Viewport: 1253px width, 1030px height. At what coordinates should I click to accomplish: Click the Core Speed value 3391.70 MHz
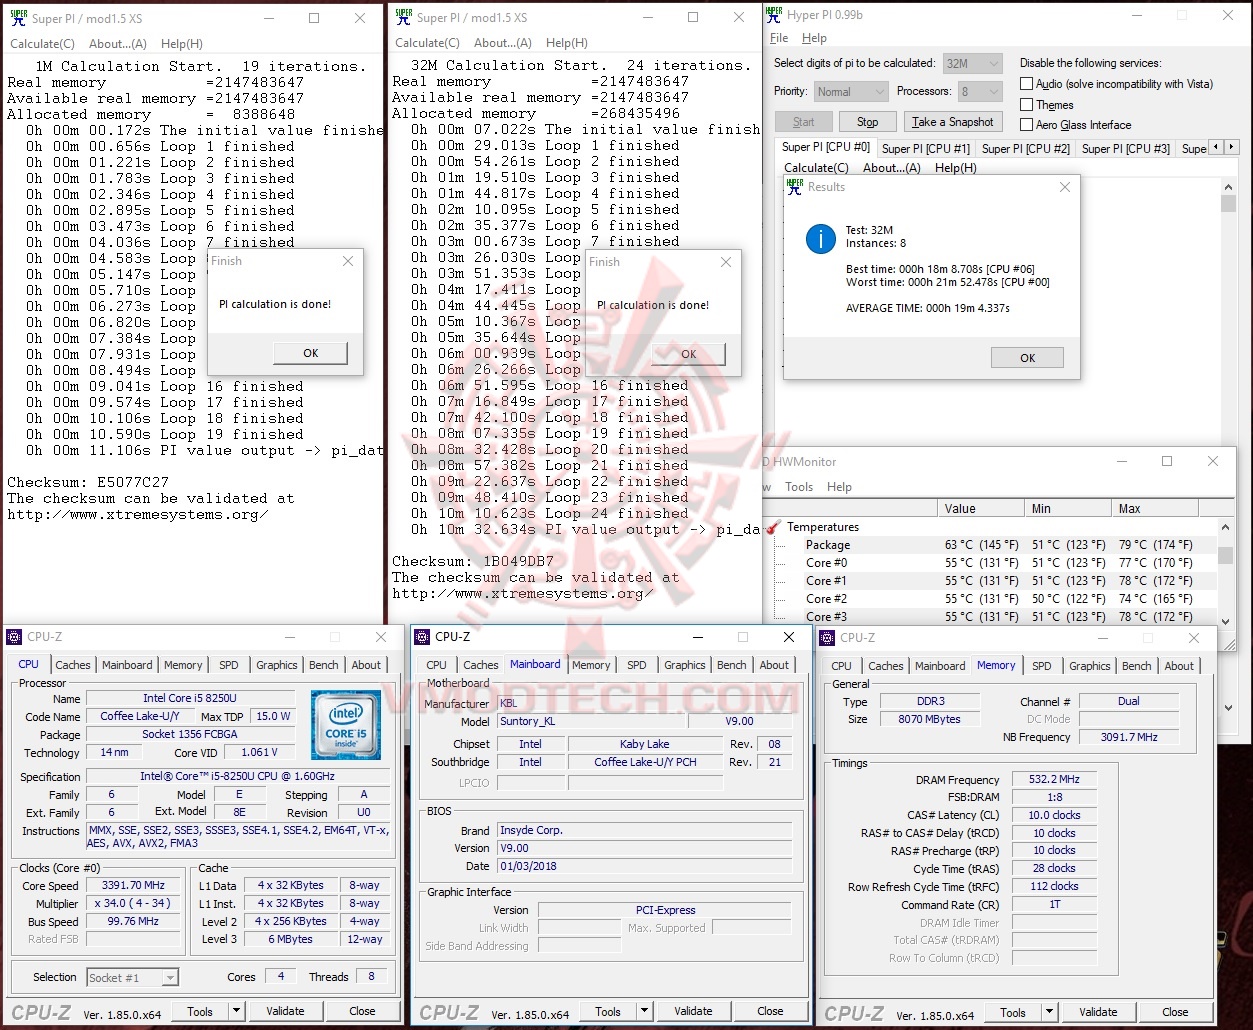[x=133, y=886]
